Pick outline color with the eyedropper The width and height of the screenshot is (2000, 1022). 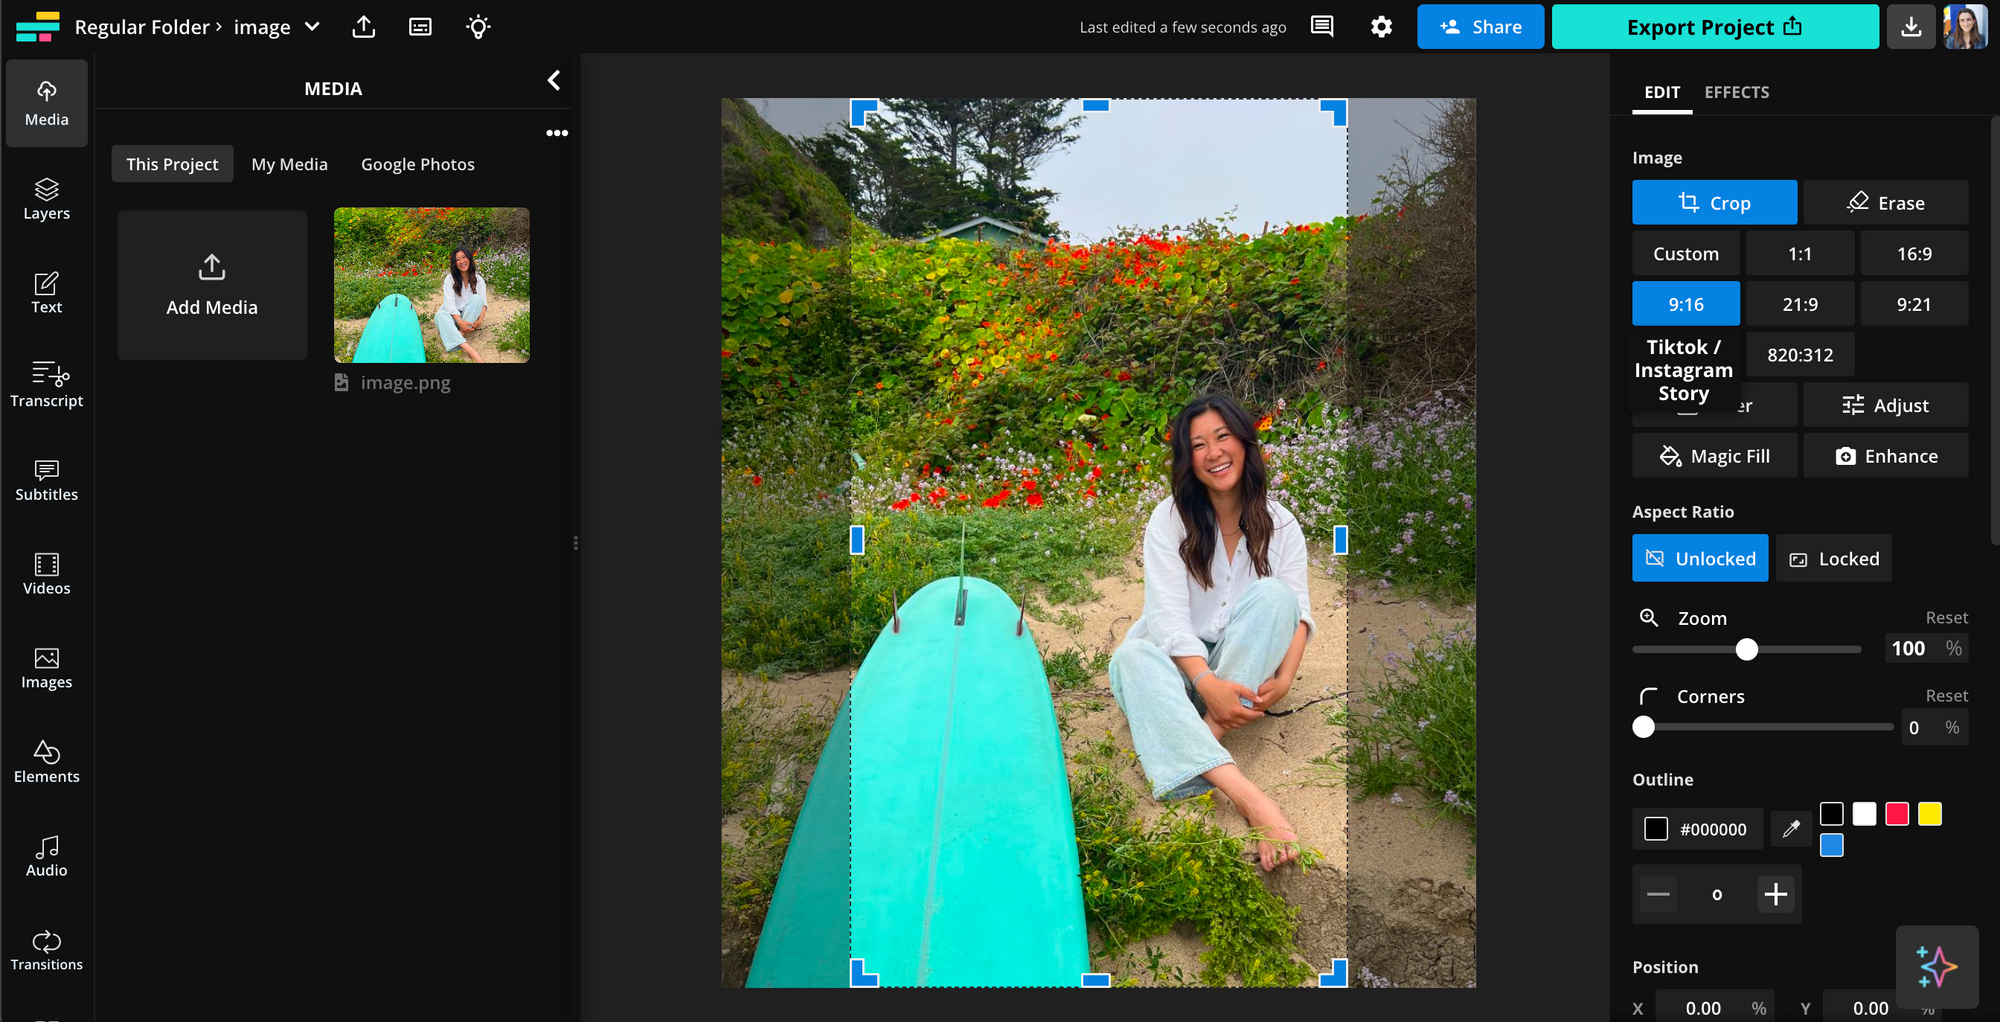coord(1791,829)
